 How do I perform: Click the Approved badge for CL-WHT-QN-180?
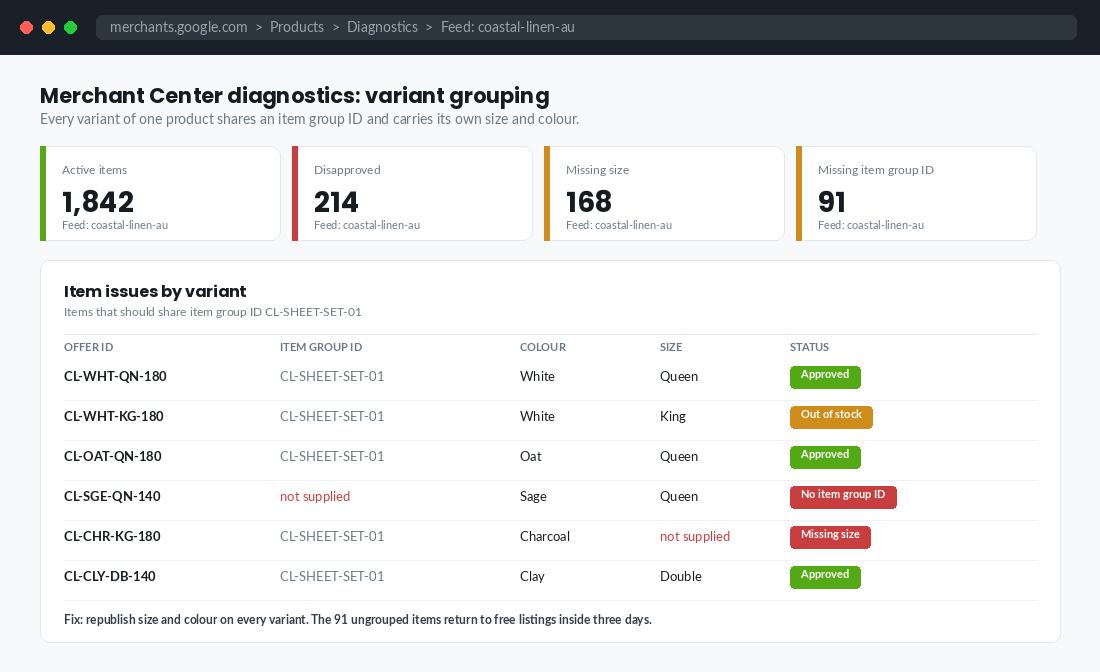pyautogui.click(x=825, y=377)
